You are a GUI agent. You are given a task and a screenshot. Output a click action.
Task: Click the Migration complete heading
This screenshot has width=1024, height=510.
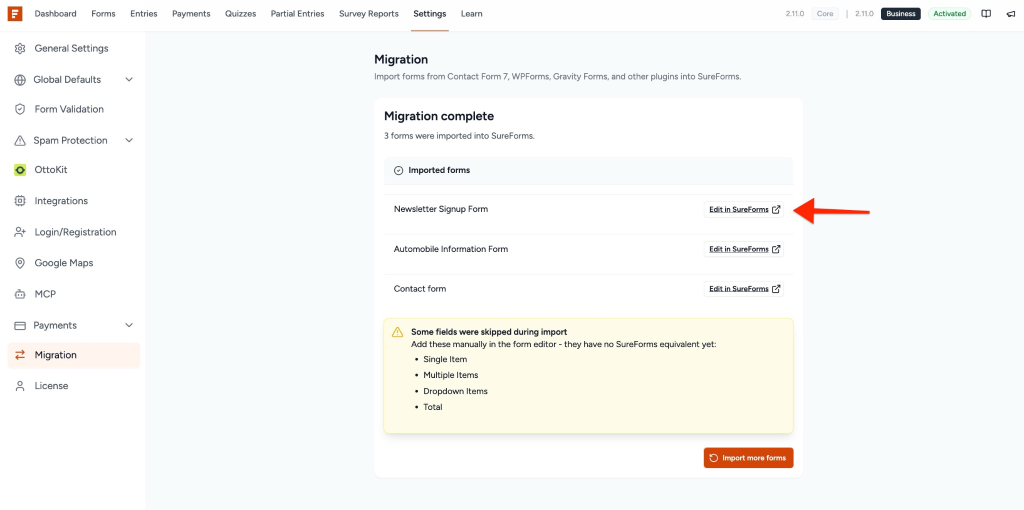[x=439, y=116]
